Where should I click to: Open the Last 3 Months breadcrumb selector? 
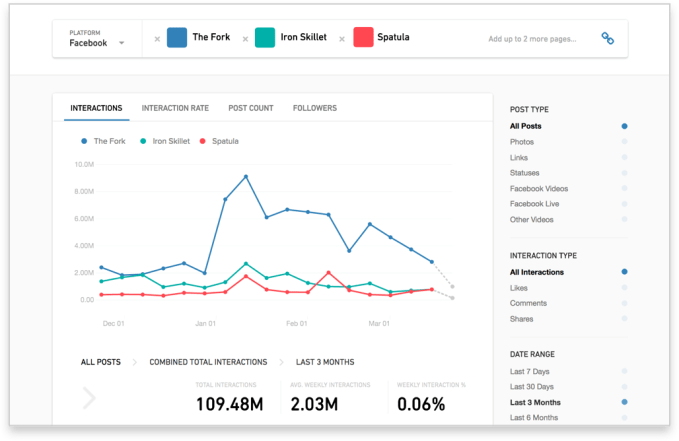[x=323, y=361]
